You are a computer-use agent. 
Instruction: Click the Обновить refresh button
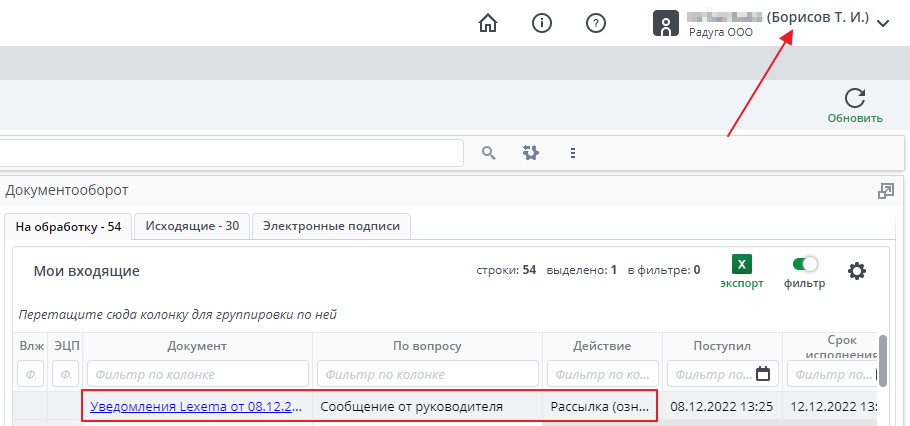(x=855, y=106)
